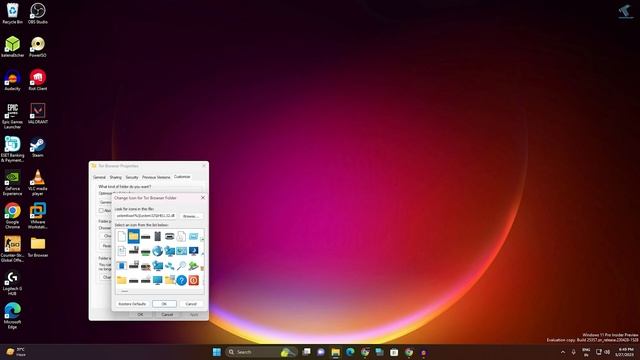Viewport: 640px width, 360px height.
Task: Select the Logitech G HUB desktop icon
Action: click(x=12, y=283)
